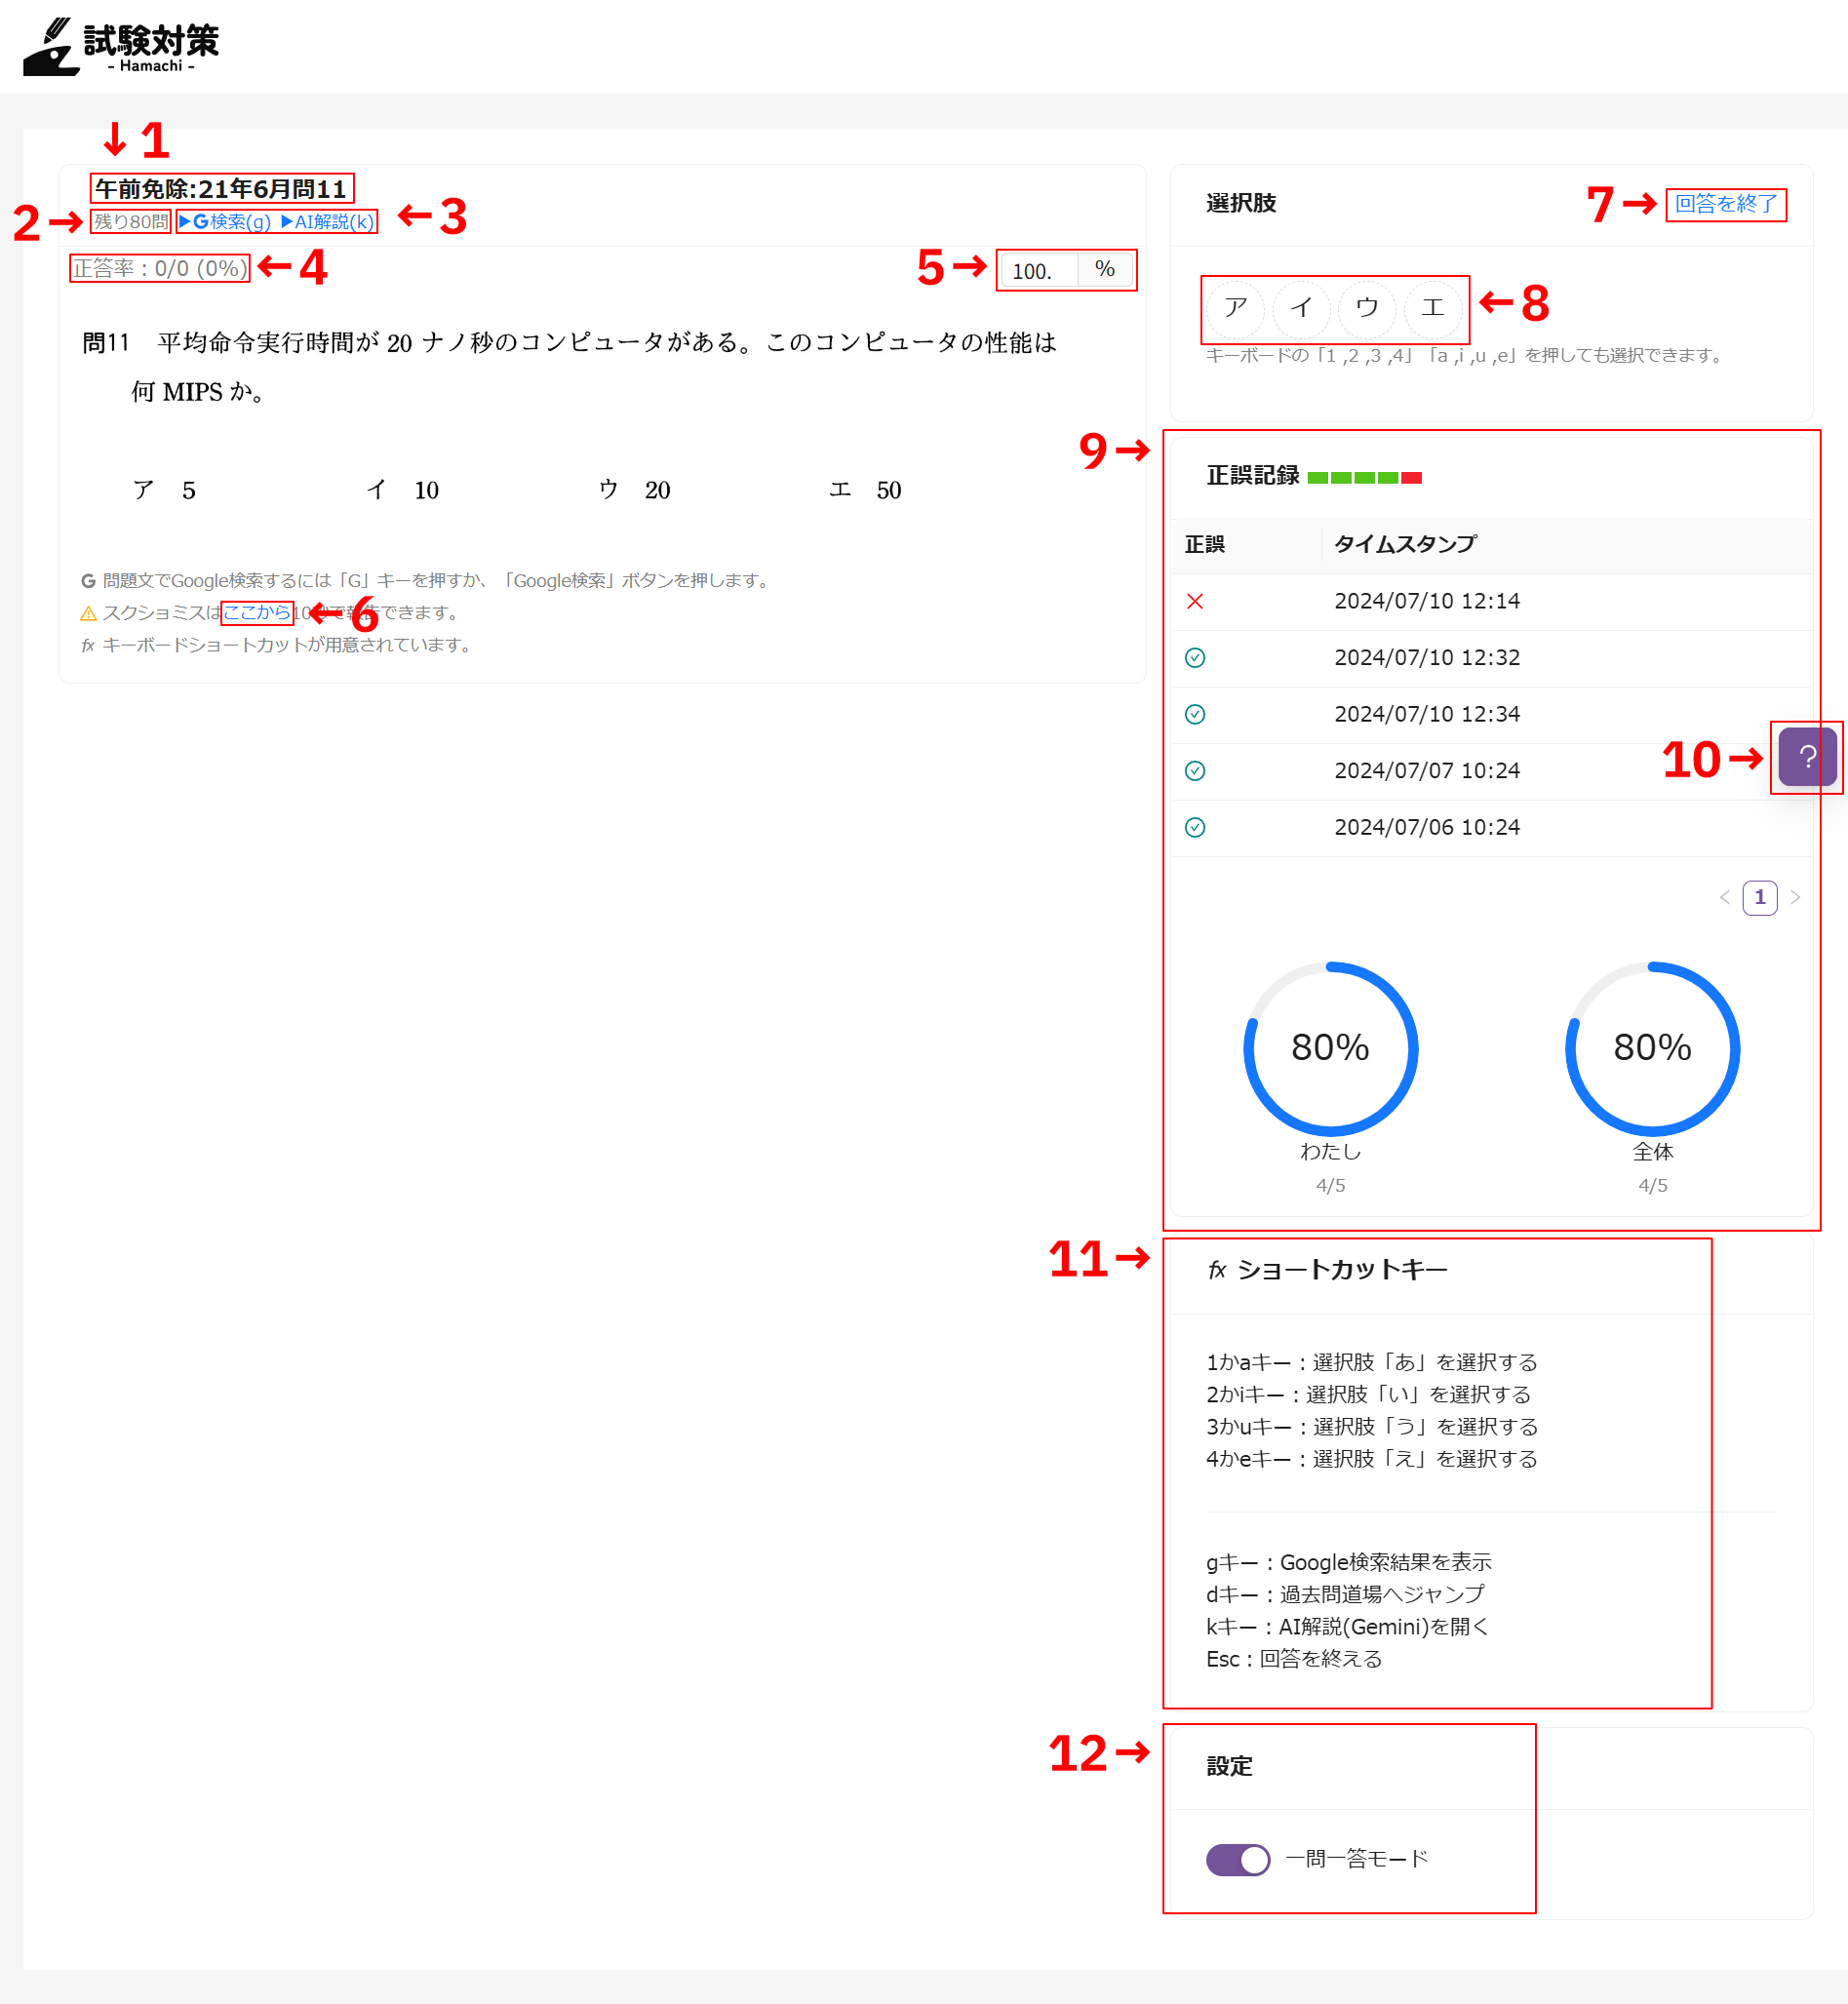Click the 100% zoom input field
The image size is (1848, 2004).
[x=1038, y=270]
